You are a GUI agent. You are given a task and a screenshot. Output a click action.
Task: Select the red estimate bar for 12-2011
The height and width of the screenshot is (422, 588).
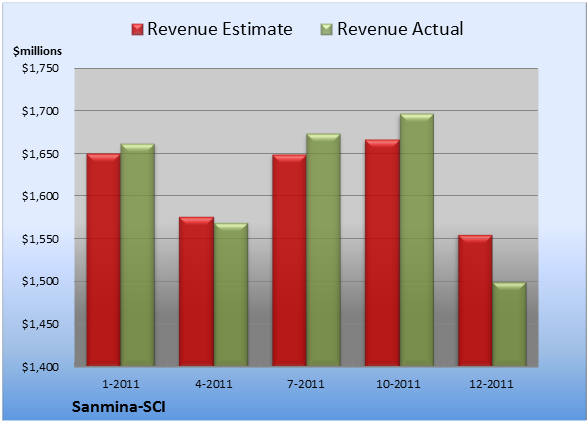tap(475, 300)
